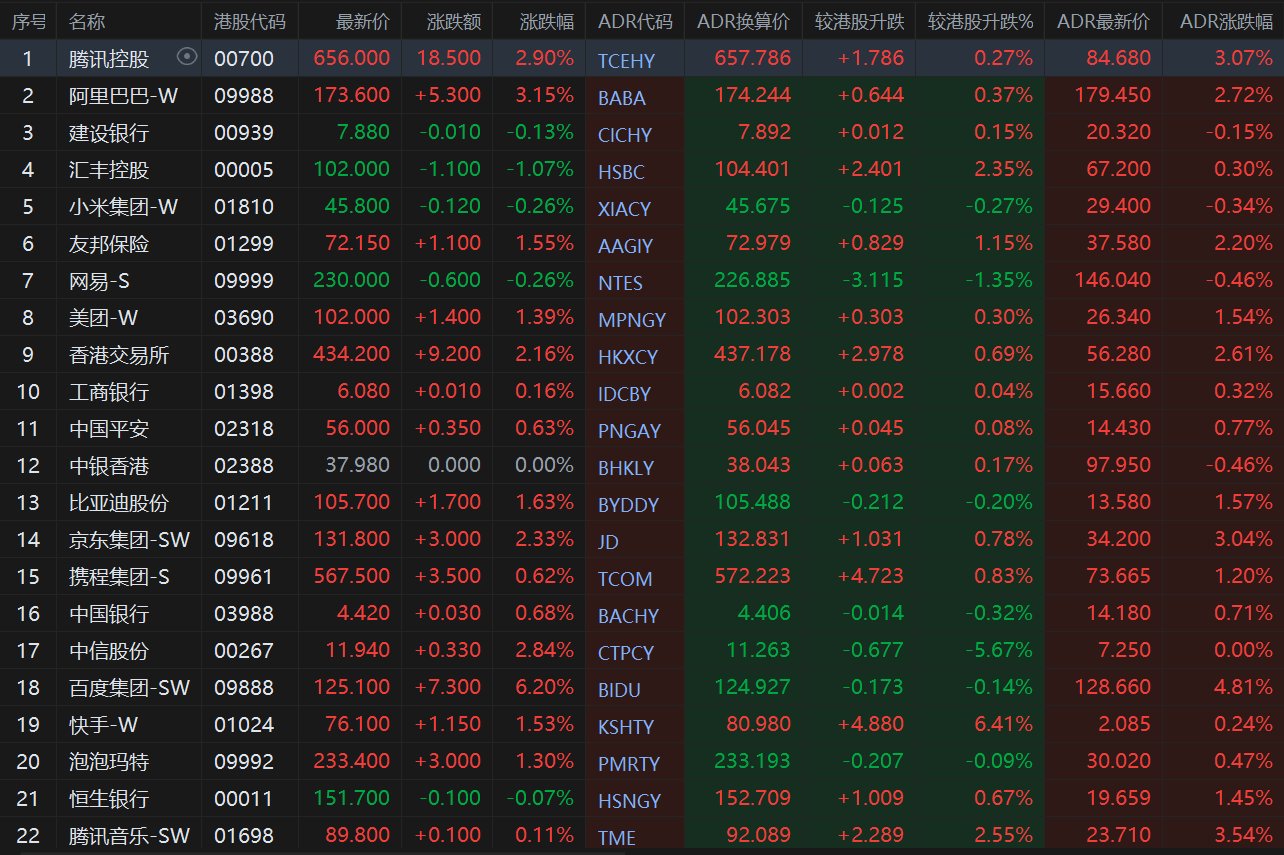Click the circle icon beside 腾讯控股
This screenshot has height=855, width=1284.
click(x=186, y=58)
